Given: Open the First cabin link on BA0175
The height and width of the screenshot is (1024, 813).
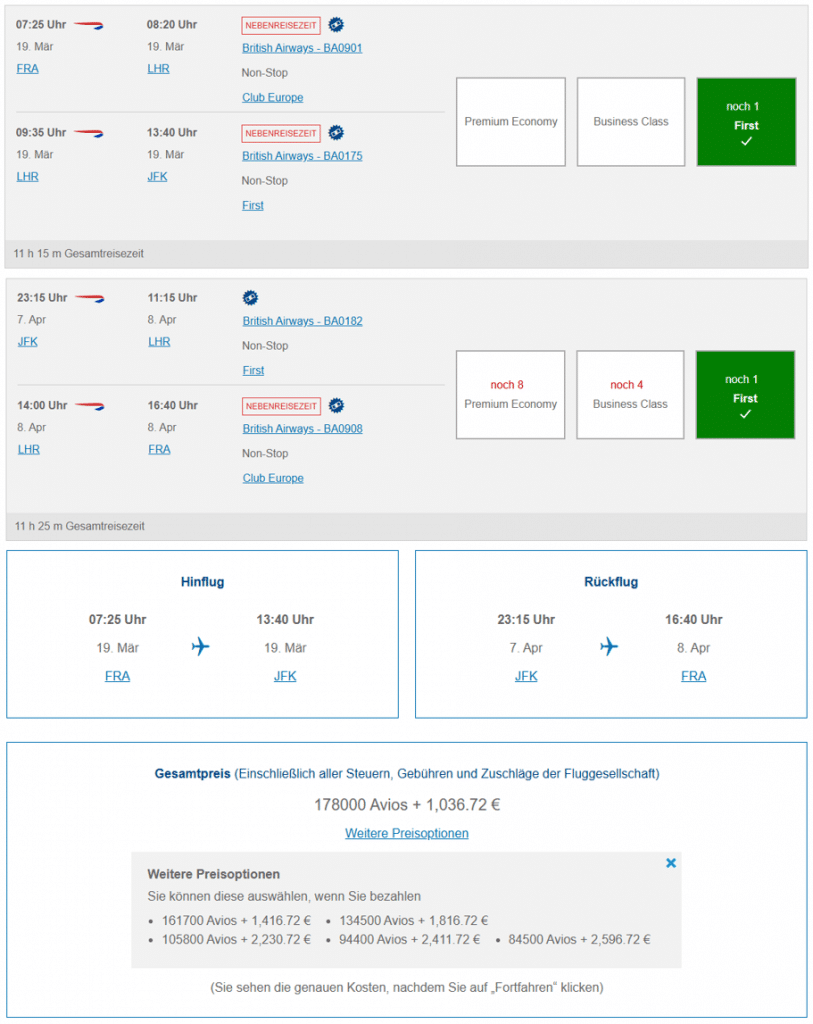Looking at the screenshot, I should [x=253, y=205].
